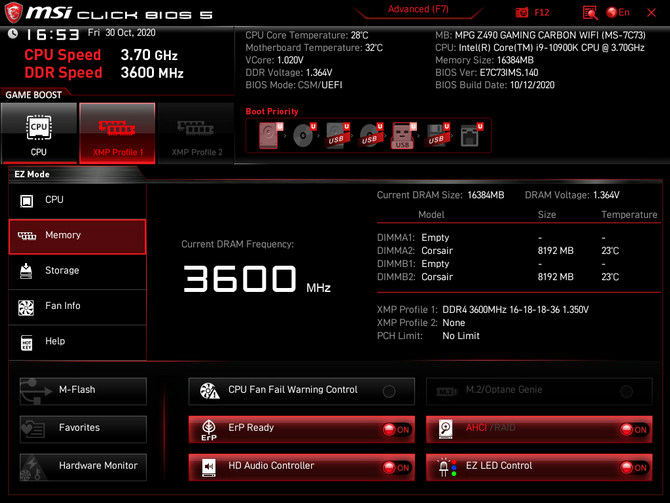
Task: Click the fan icon in sidebar
Action: pos(26,307)
